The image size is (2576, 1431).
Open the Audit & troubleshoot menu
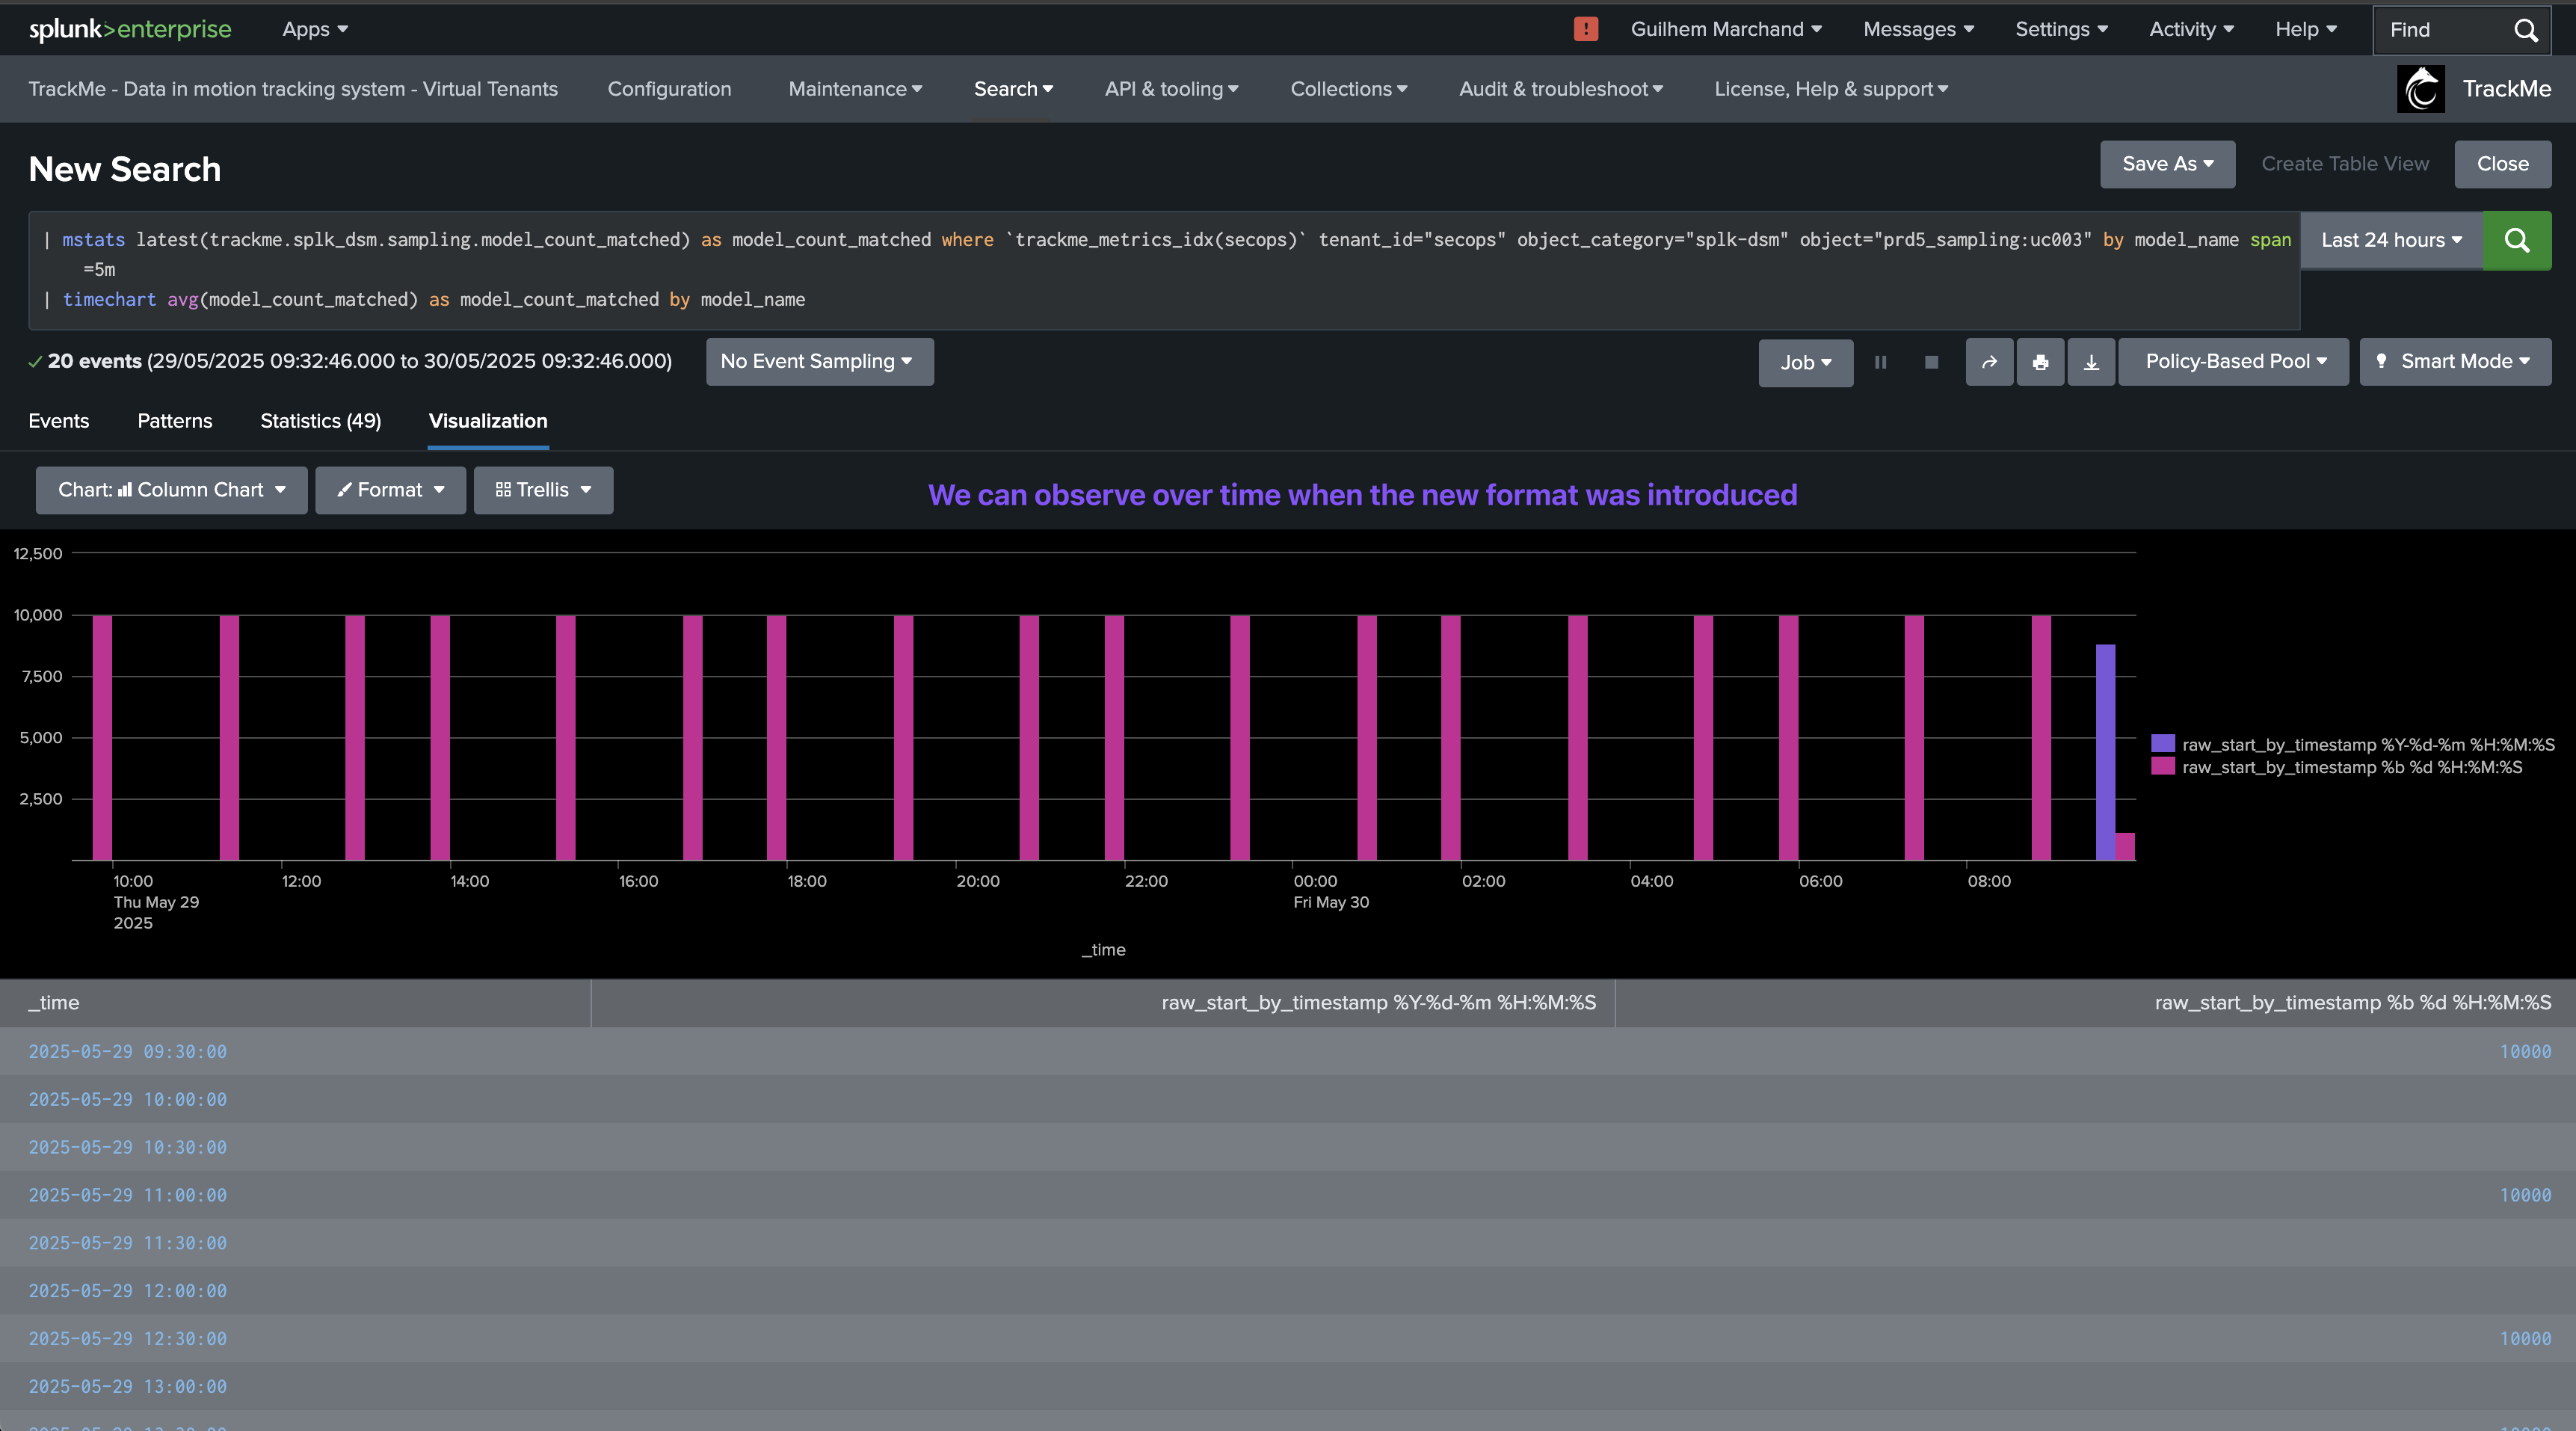(1560, 89)
